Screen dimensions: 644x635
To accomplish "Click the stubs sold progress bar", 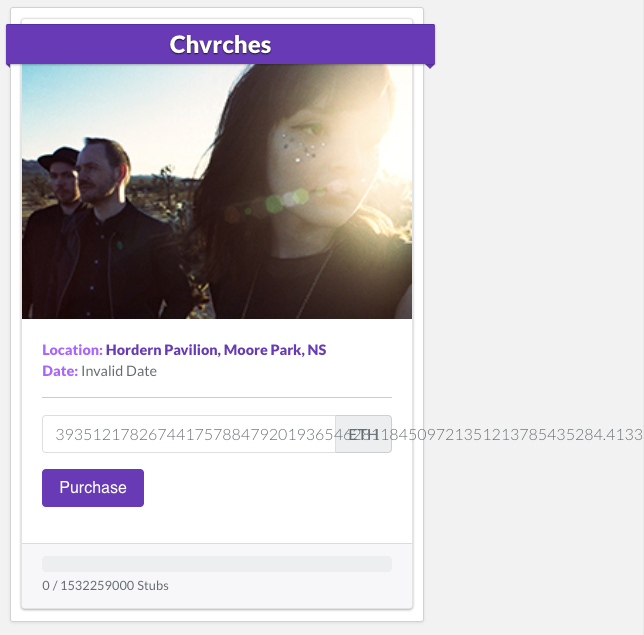I will click(217, 564).
